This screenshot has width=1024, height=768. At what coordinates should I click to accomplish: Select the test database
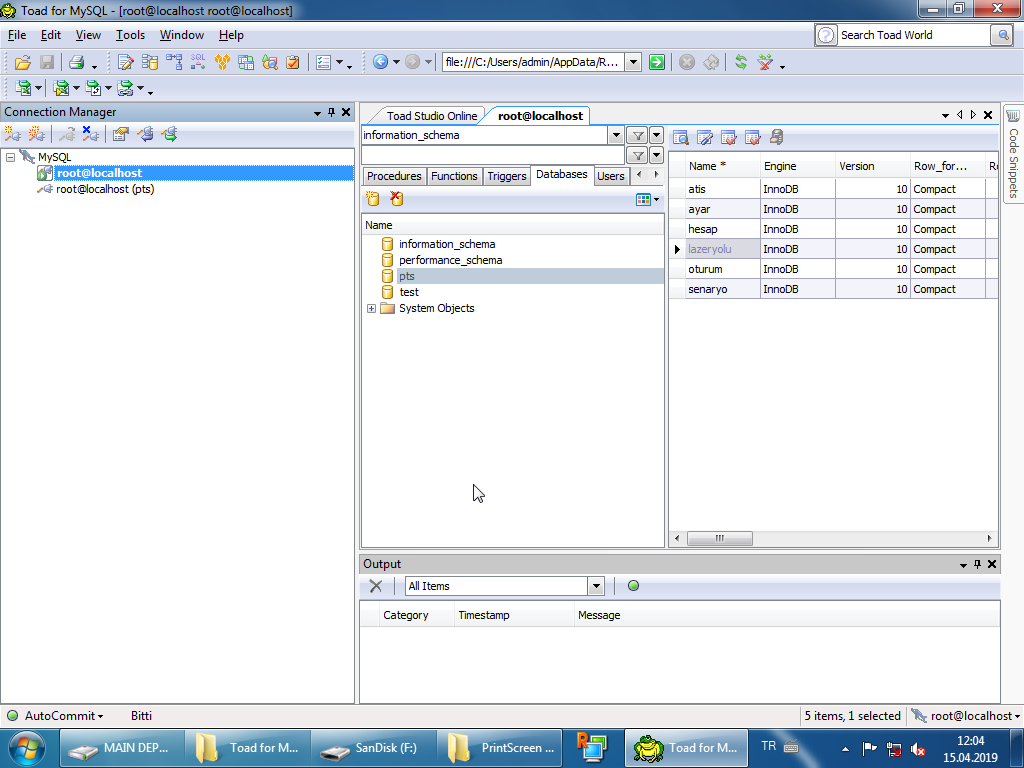pyautogui.click(x=409, y=292)
